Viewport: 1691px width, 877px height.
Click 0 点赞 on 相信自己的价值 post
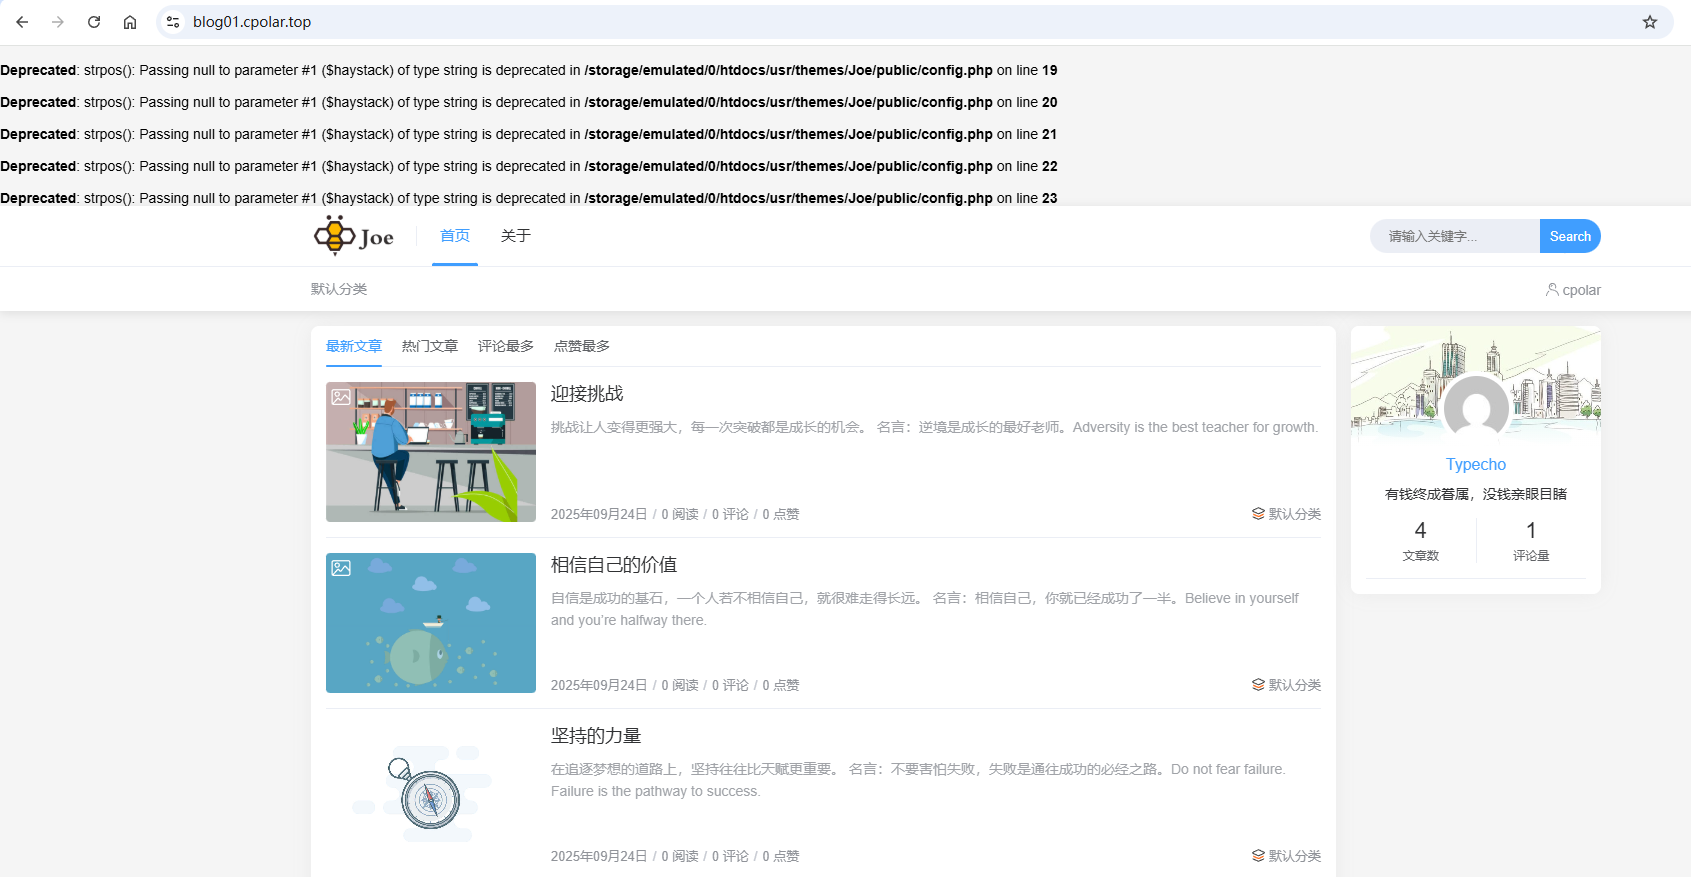(x=781, y=685)
